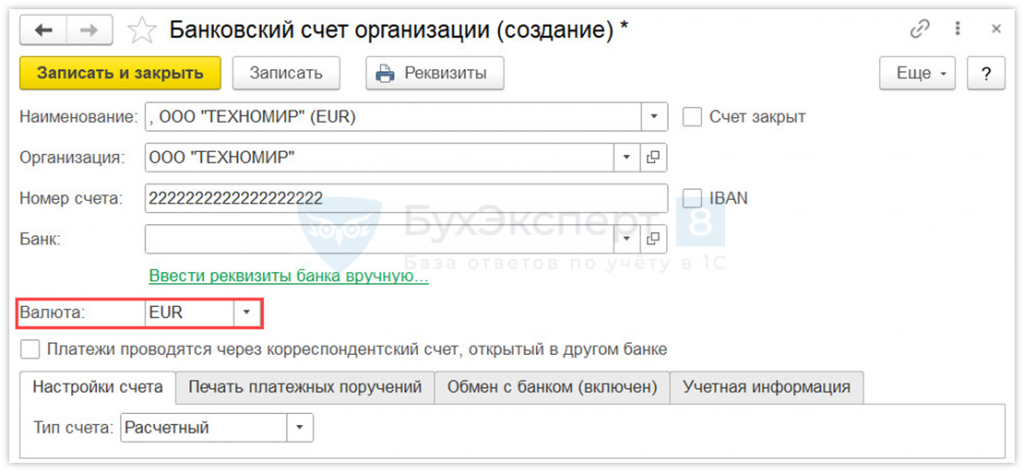Image resolution: width=1024 pixels, height=472 pixels.
Task: Click the empty Банк input field
Action: tap(380, 239)
